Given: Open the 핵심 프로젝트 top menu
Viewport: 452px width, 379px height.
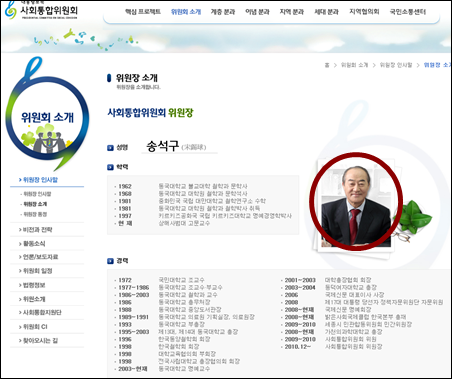Looking at the screenshot, I should (x=143, y=12).
